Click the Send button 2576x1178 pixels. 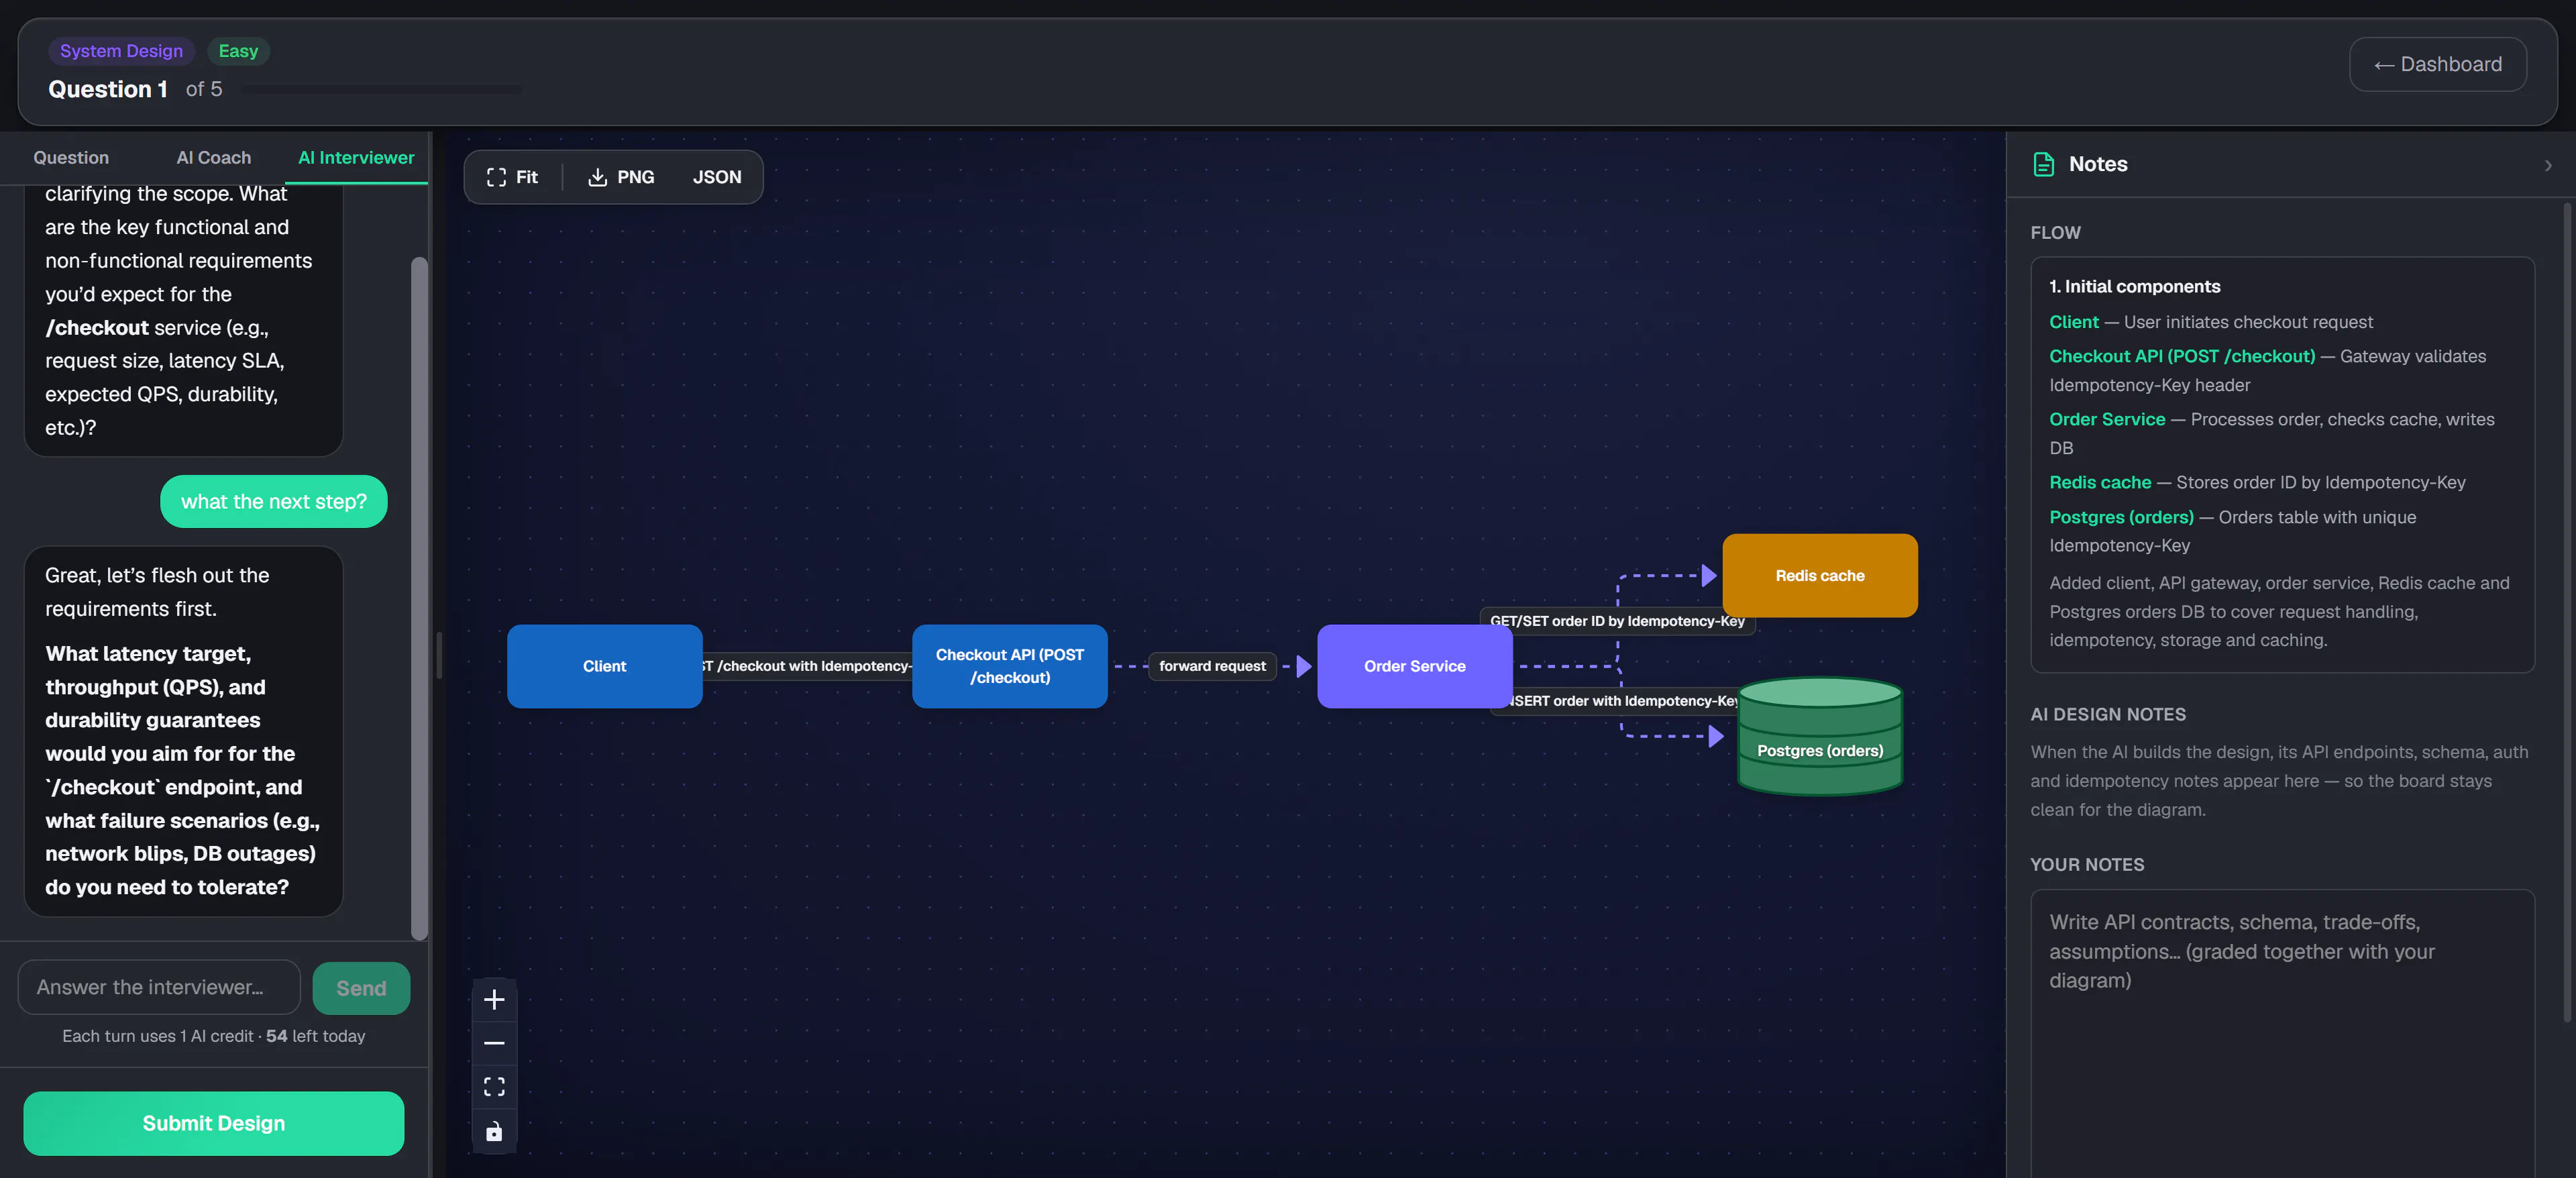361,988
